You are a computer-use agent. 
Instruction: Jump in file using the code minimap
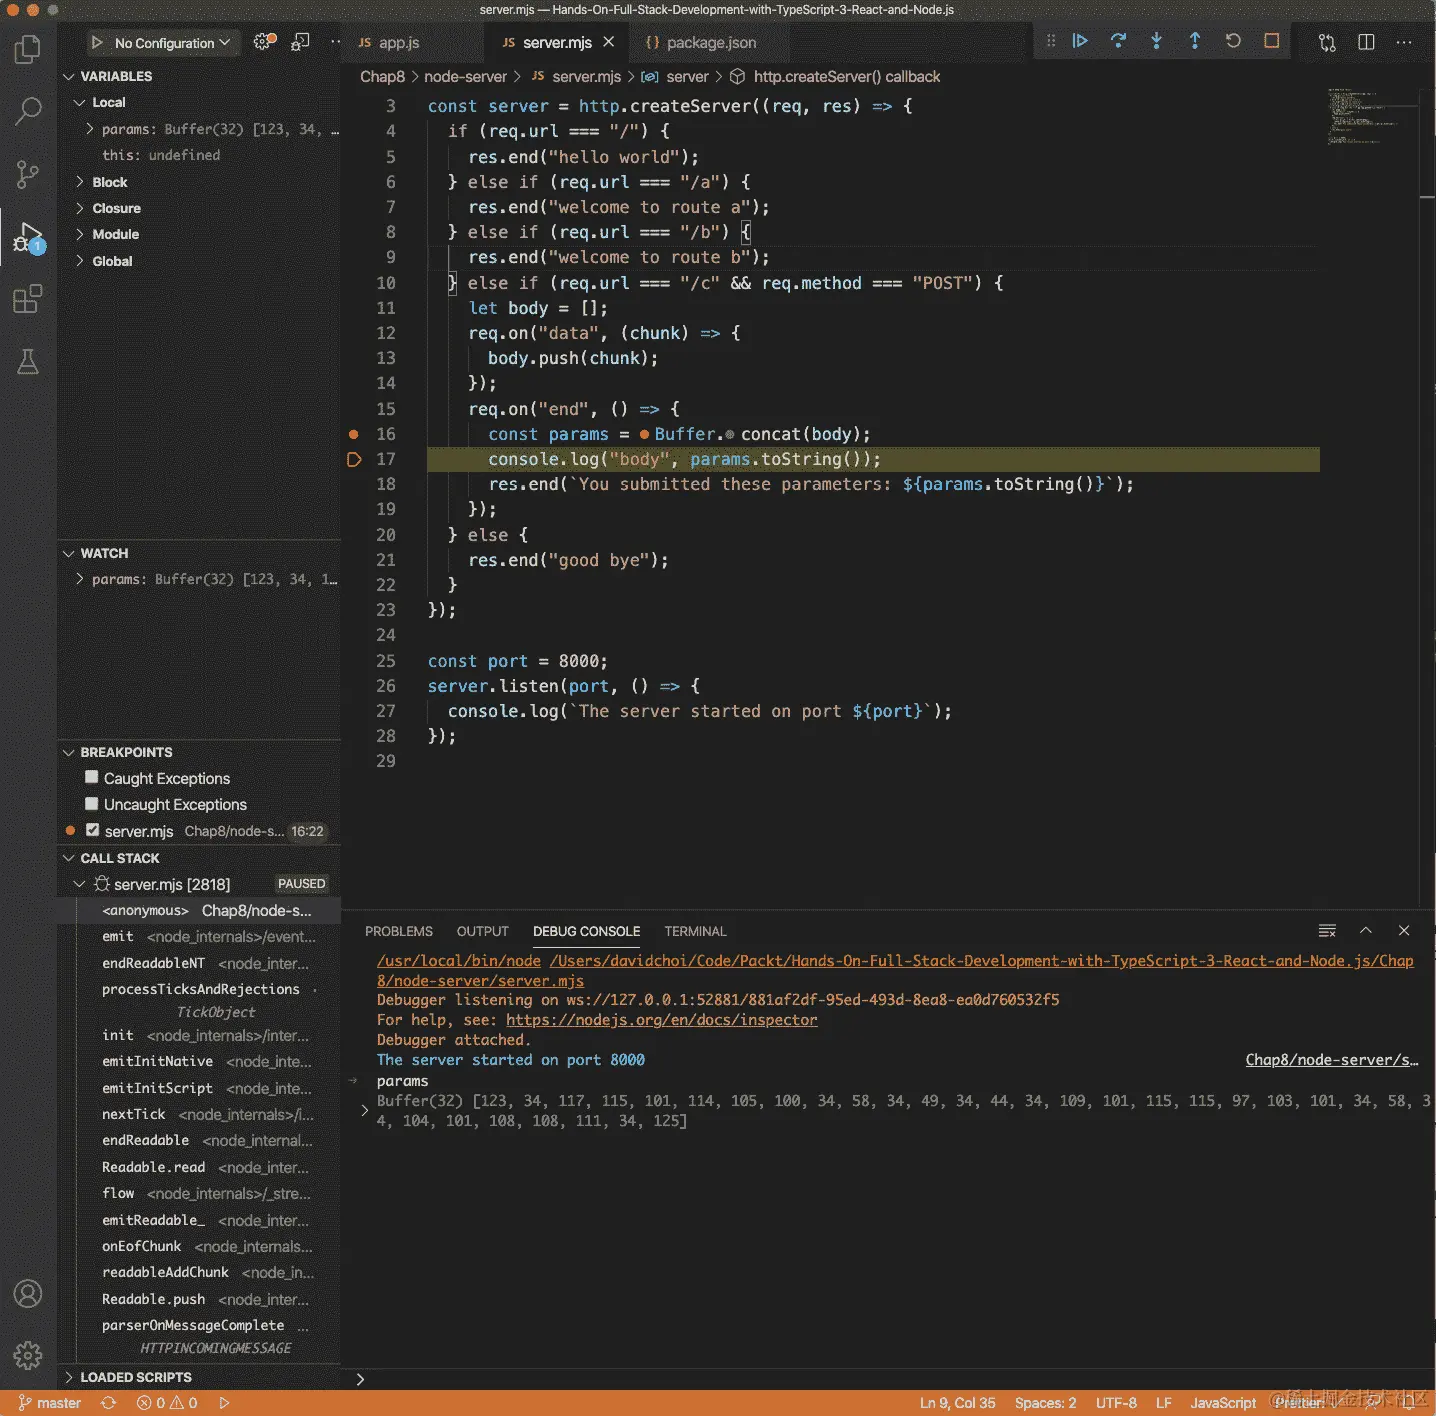[x=1372, y=117]
